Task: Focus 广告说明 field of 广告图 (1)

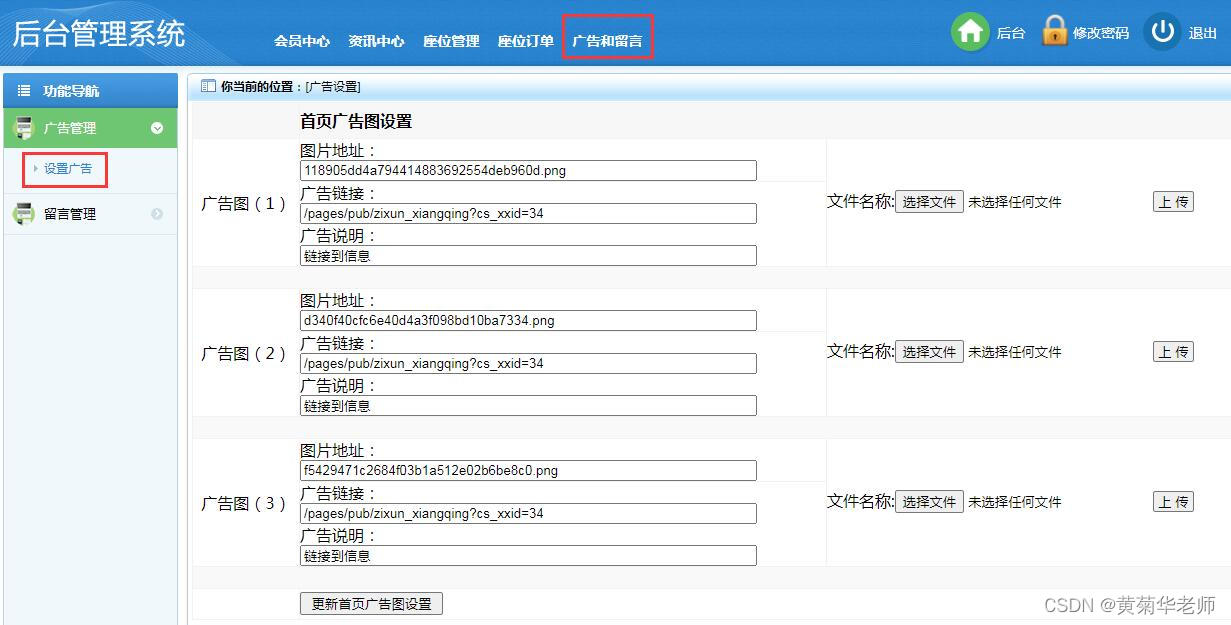Action: click(528, 256)
